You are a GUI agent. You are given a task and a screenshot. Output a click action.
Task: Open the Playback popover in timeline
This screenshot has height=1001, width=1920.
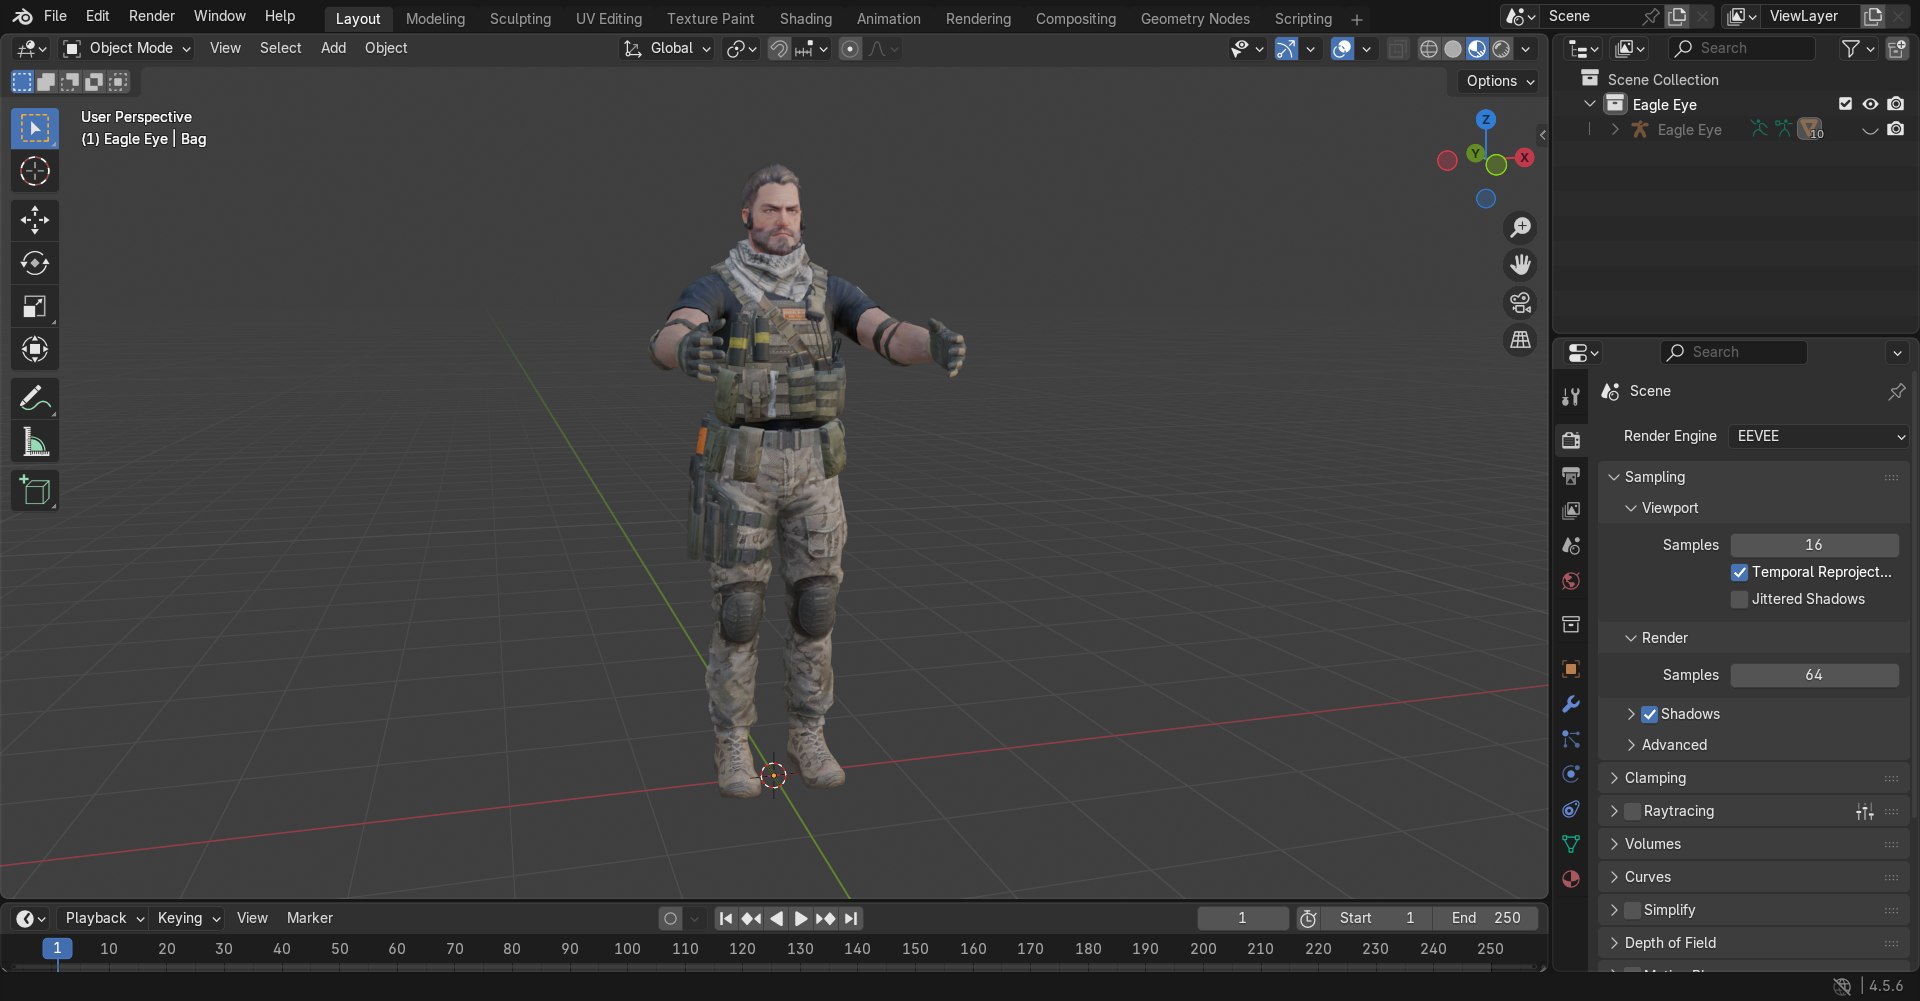point(104,918)
